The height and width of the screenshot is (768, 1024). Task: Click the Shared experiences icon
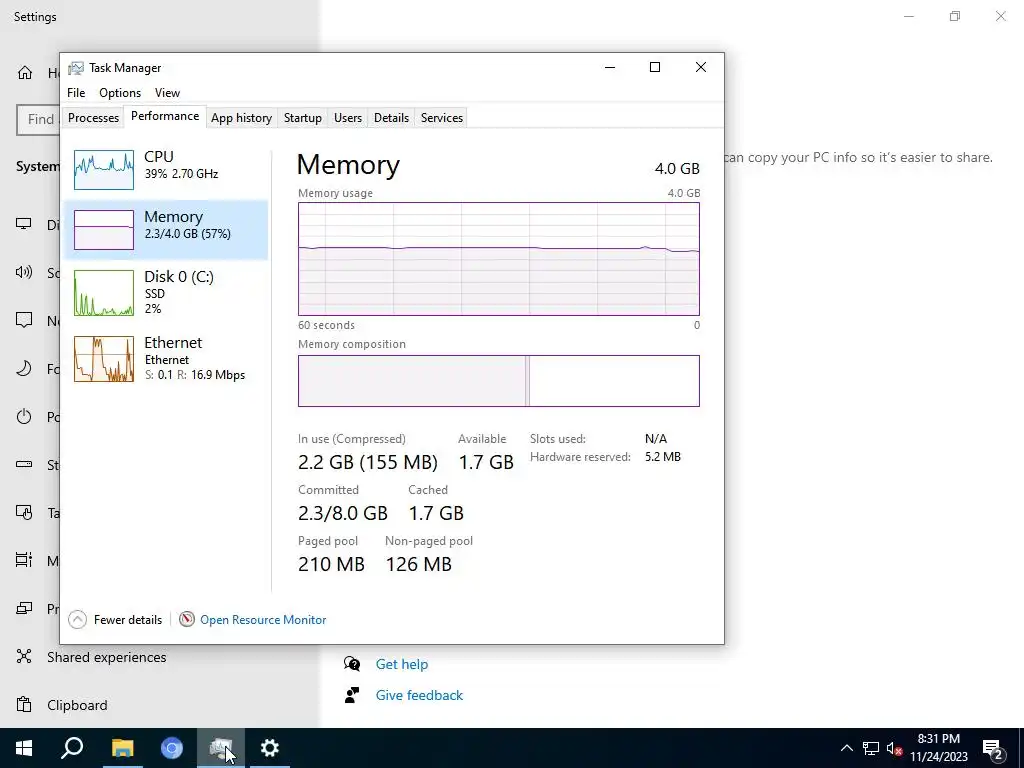(x=24, y=656)
